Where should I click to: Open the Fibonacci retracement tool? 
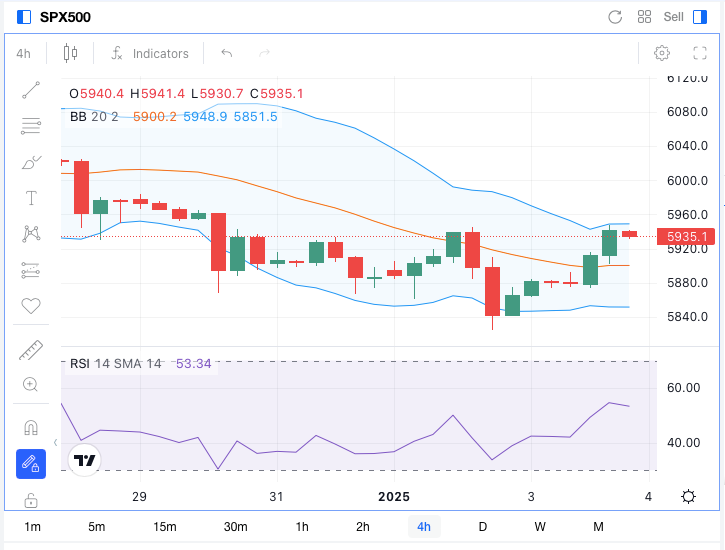click(x=30, y=126)
